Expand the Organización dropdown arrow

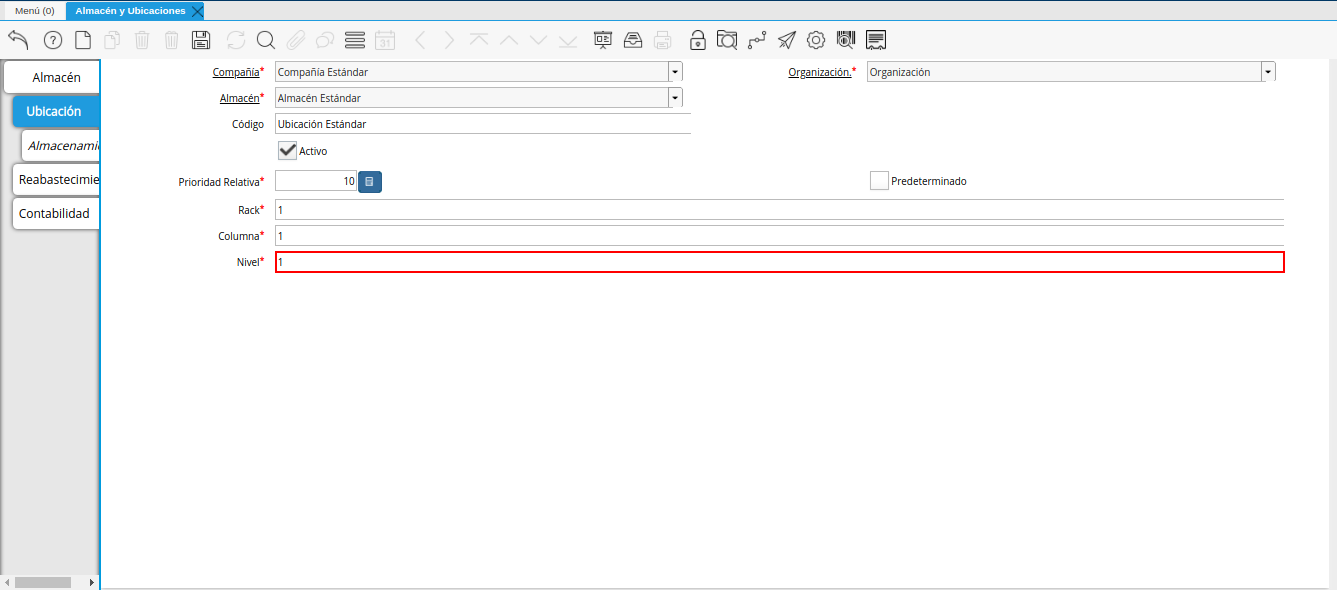[1268, 72]
